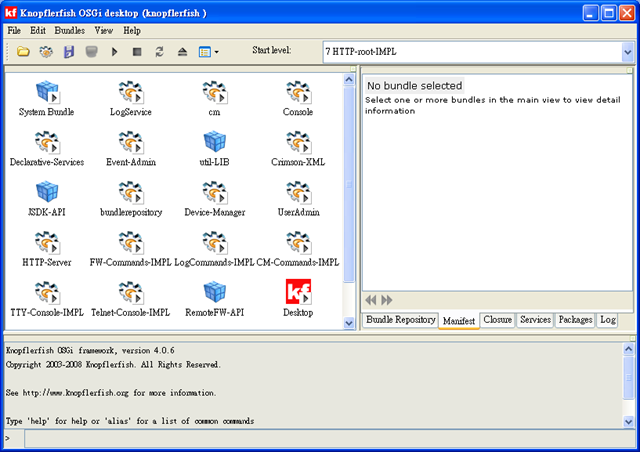The height and width of the screenshot is (452, 640).
Task: Click the Open bundle folder icon
Action: [23, 52]
